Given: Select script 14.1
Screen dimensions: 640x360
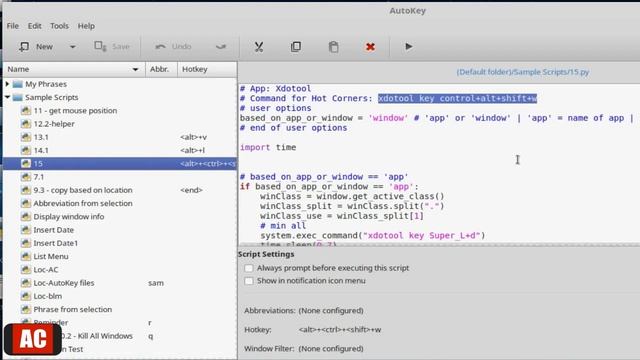Looking at the screenshot, I should point(41,150).
